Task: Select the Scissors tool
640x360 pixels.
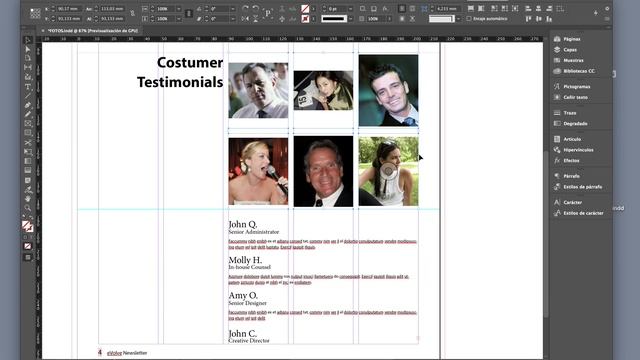Action: (28, 142)
